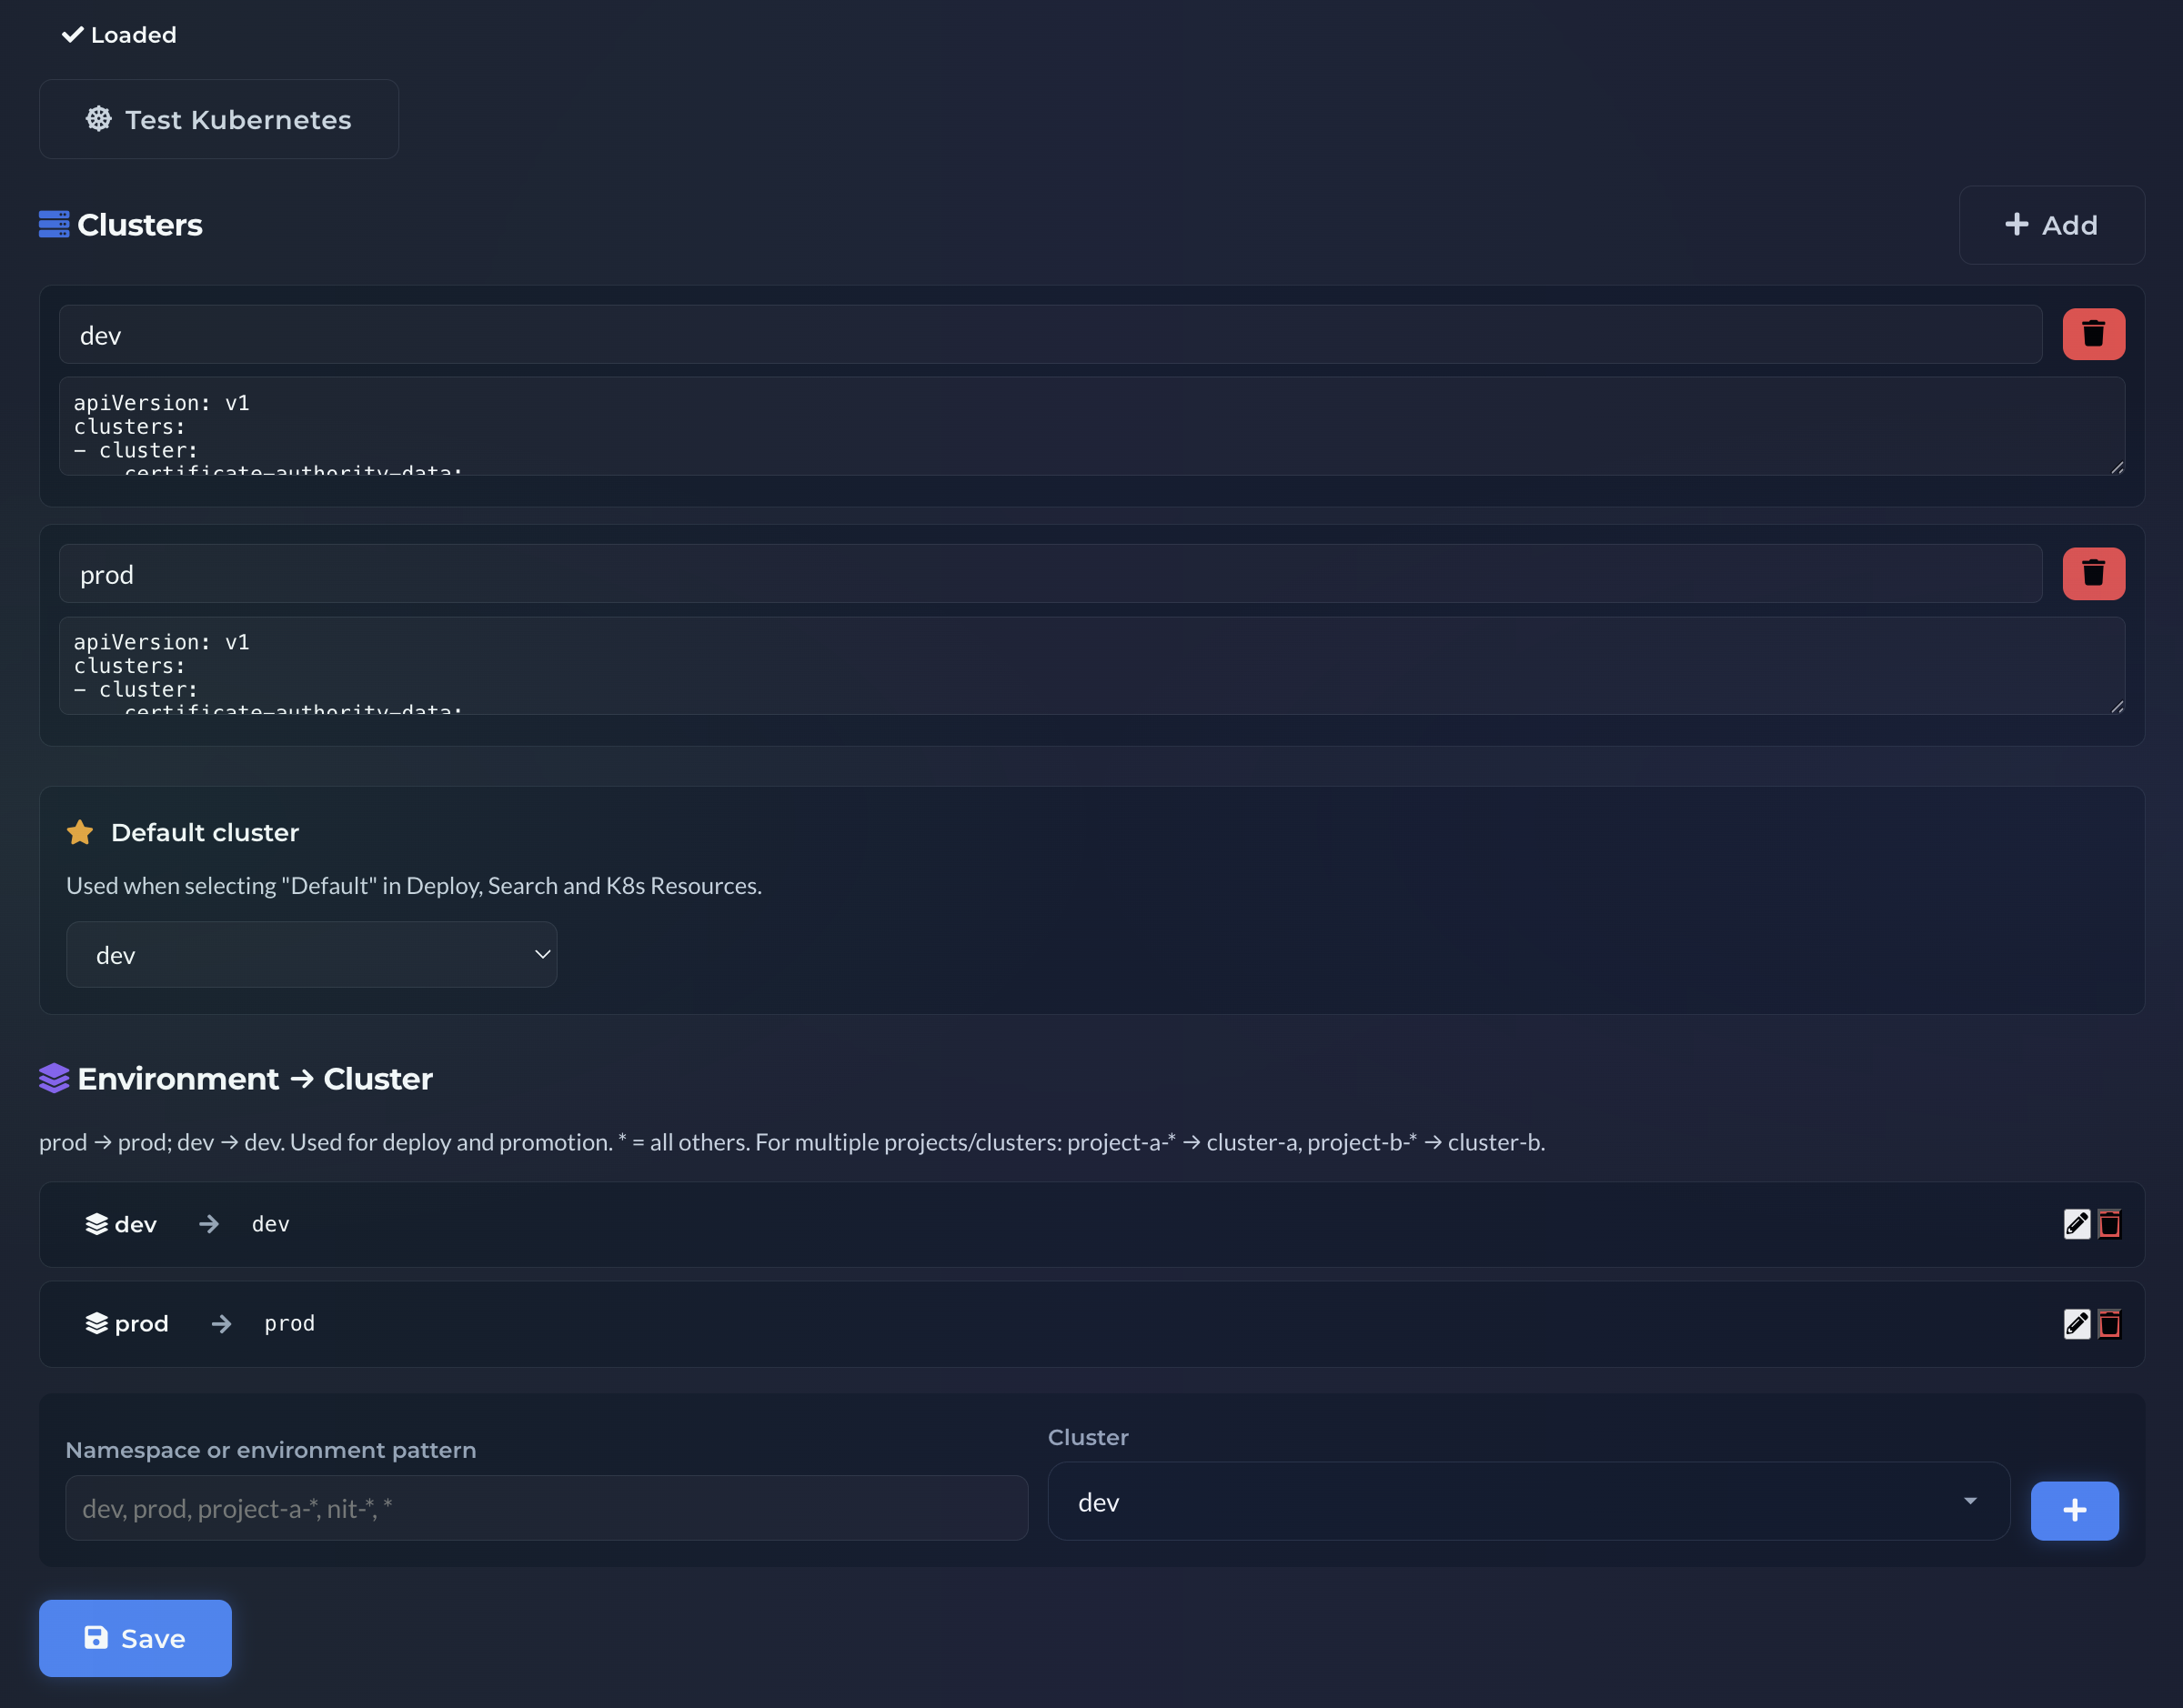The width and height of the screenshot is (2183, 1708).
Task: Click the blue plus add-mapping button
Action: tap(2074, 1510)
